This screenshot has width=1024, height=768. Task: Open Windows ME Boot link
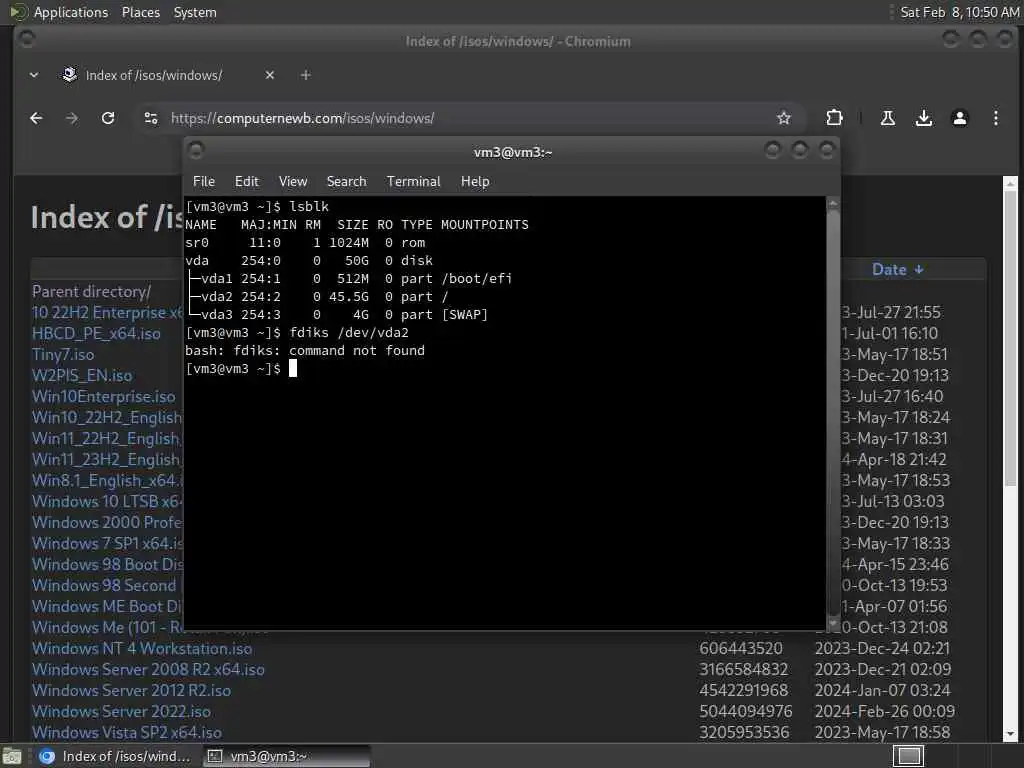[x=107, y=606]
